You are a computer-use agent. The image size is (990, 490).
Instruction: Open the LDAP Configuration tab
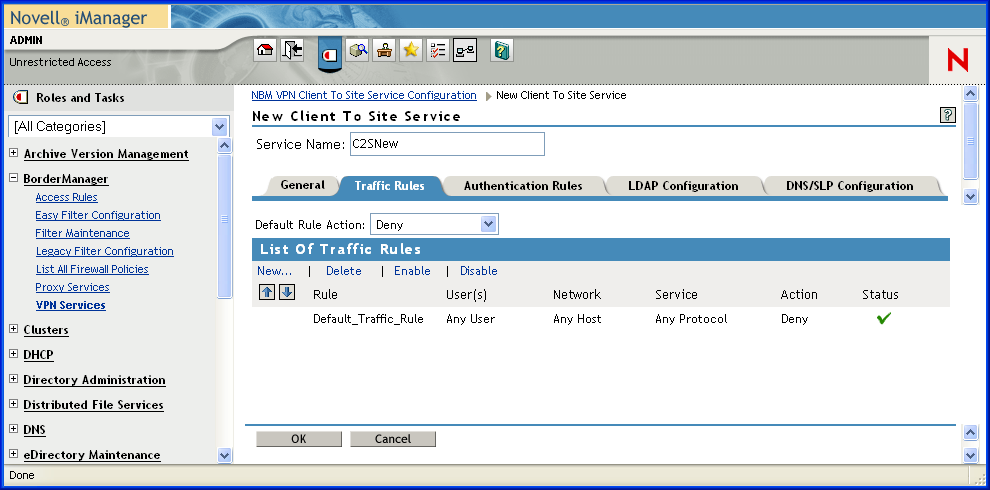(683, 186)
